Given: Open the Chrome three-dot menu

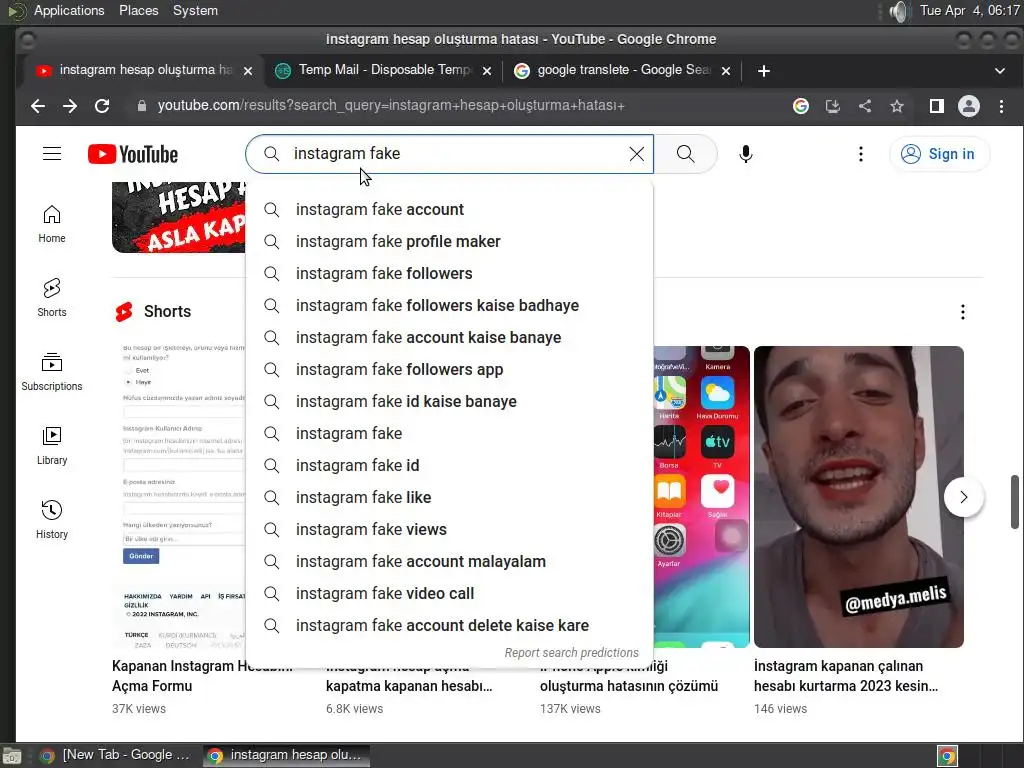Looking at the screenshot, I should pos(1001,106).
